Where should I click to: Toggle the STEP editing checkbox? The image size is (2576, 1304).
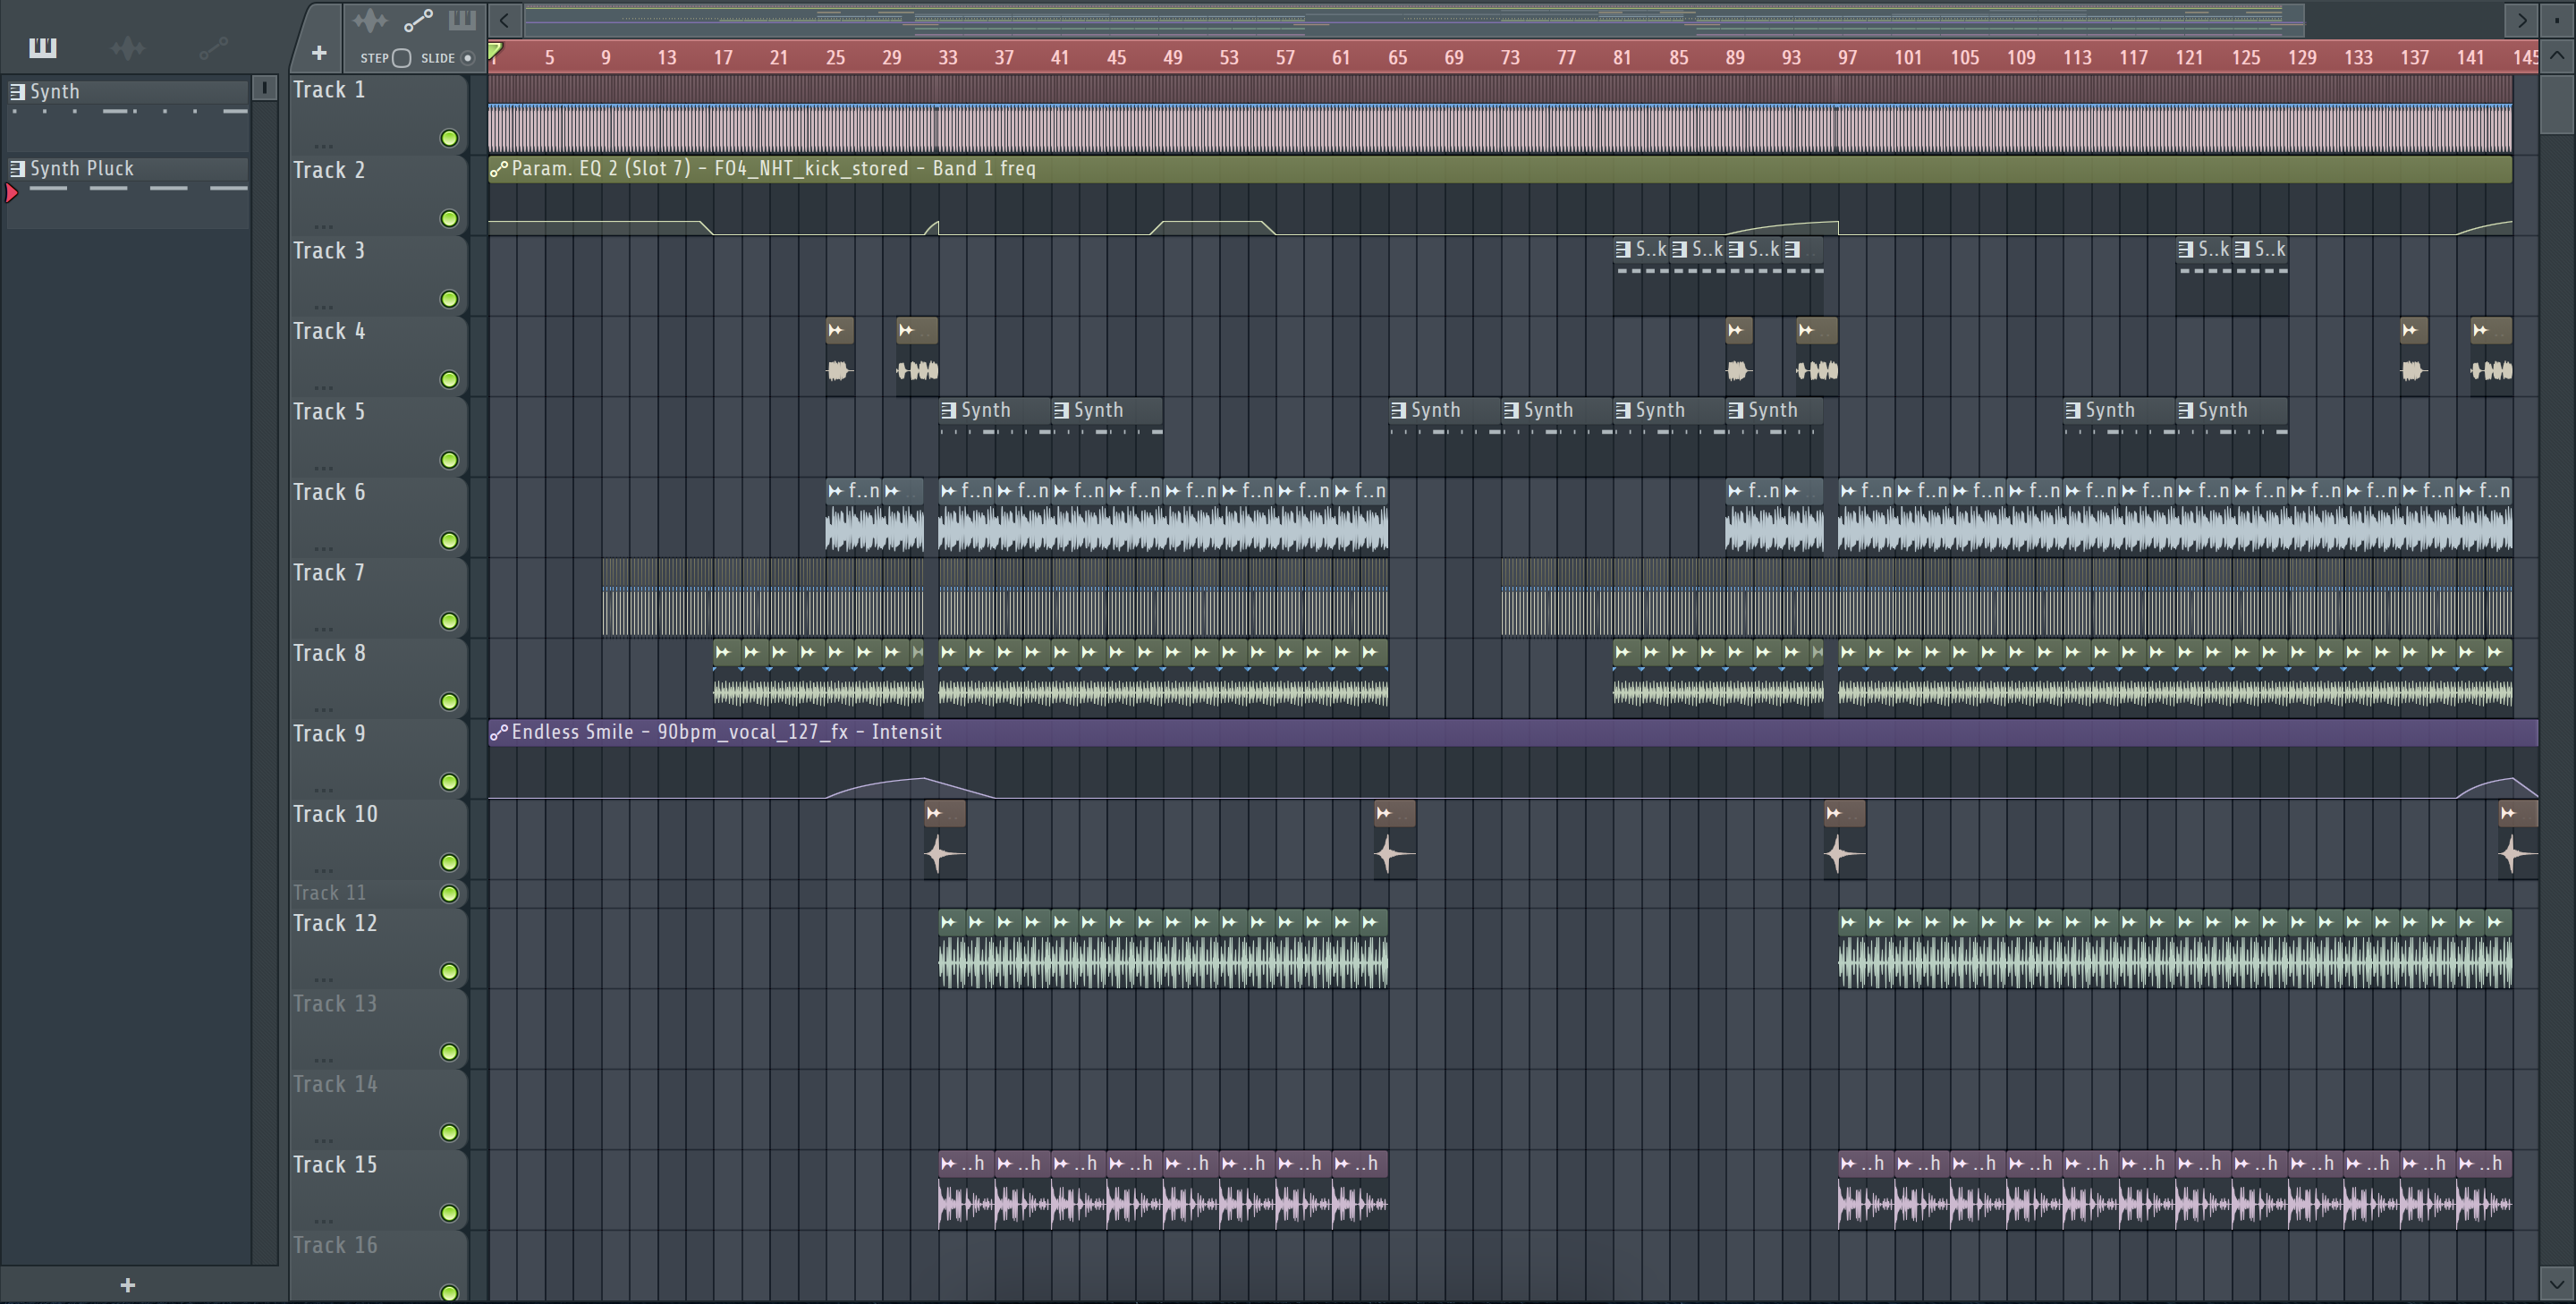click(x=402, y=58)
